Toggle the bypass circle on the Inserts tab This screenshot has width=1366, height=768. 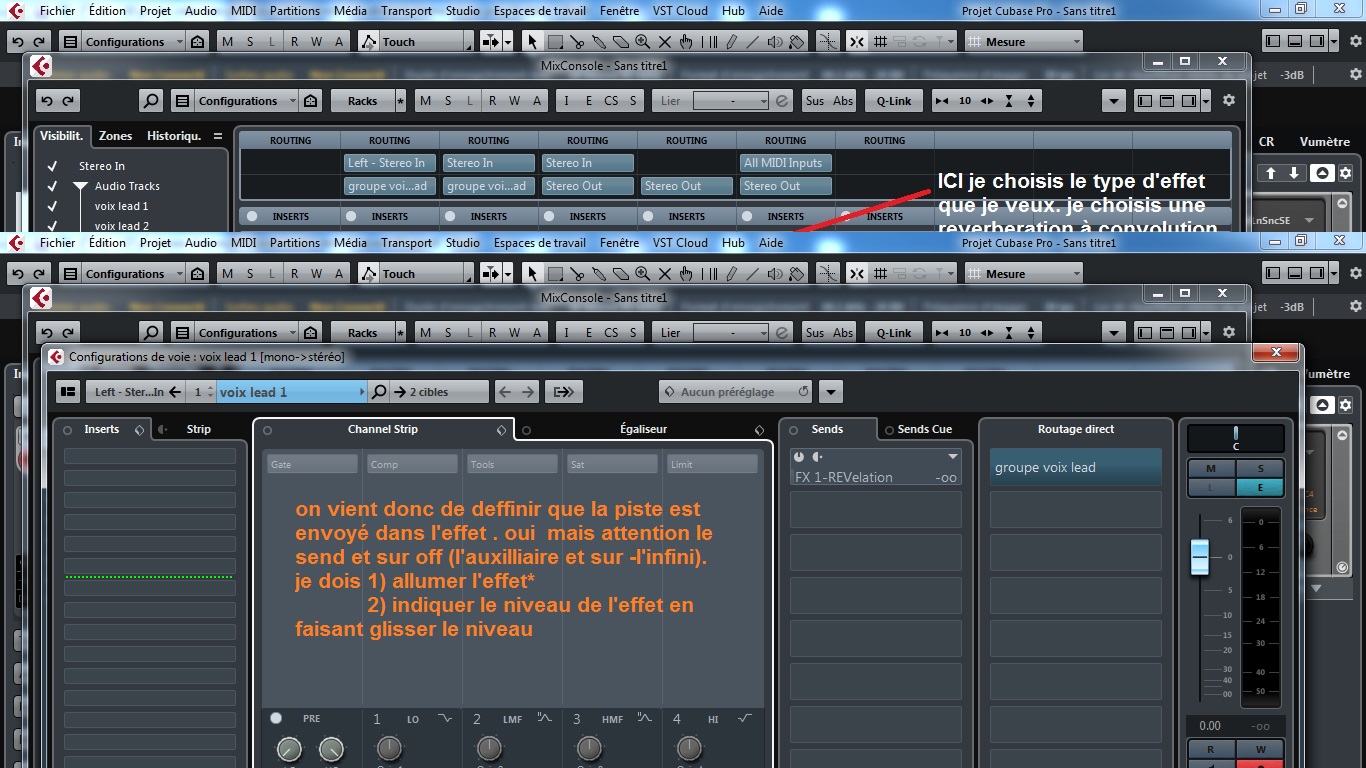68,430
